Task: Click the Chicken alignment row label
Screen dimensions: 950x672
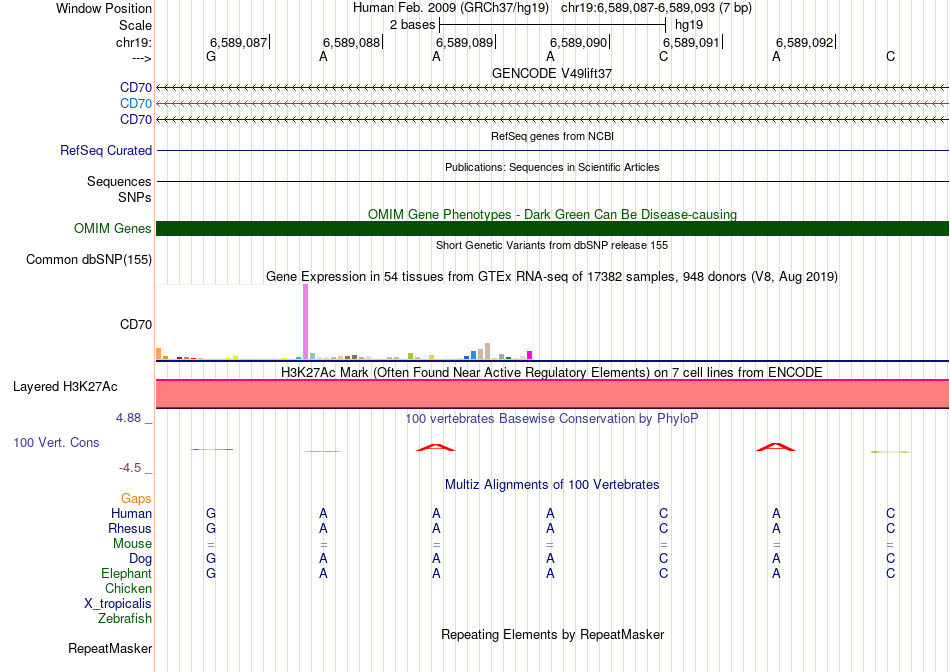Action: 128,588
